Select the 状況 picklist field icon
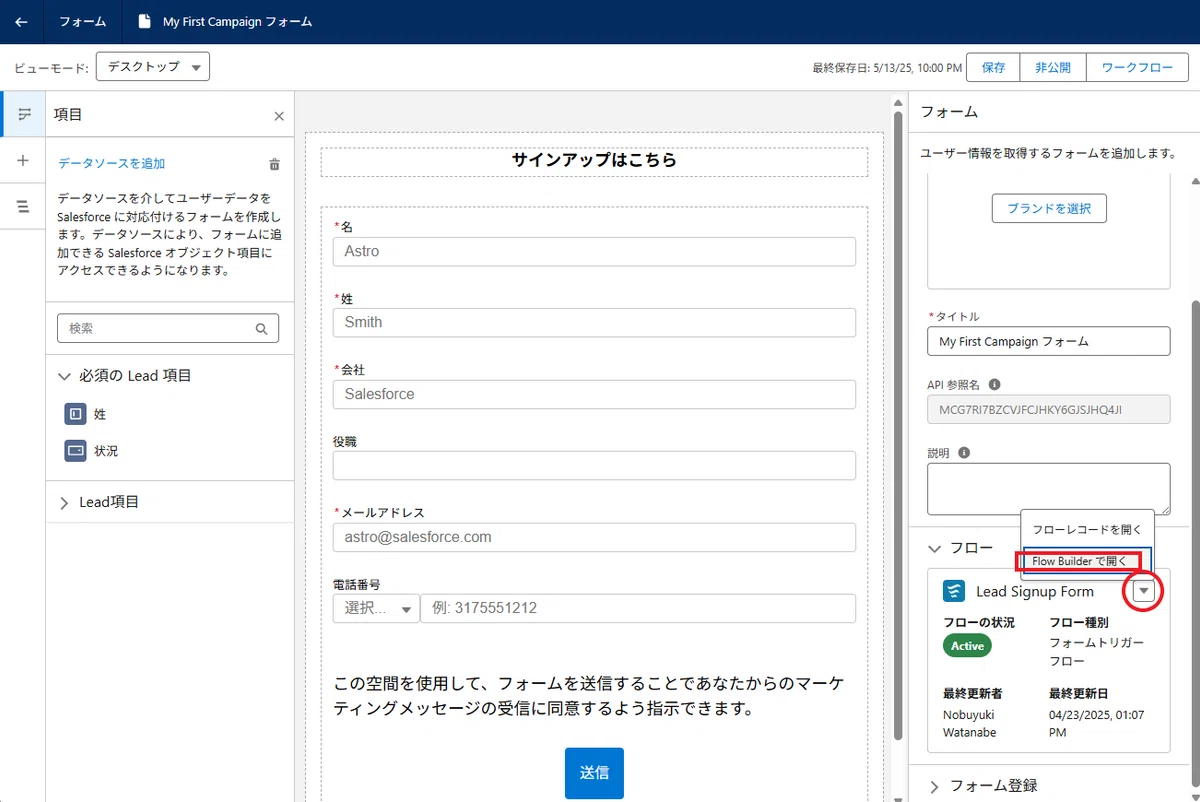 75,450
